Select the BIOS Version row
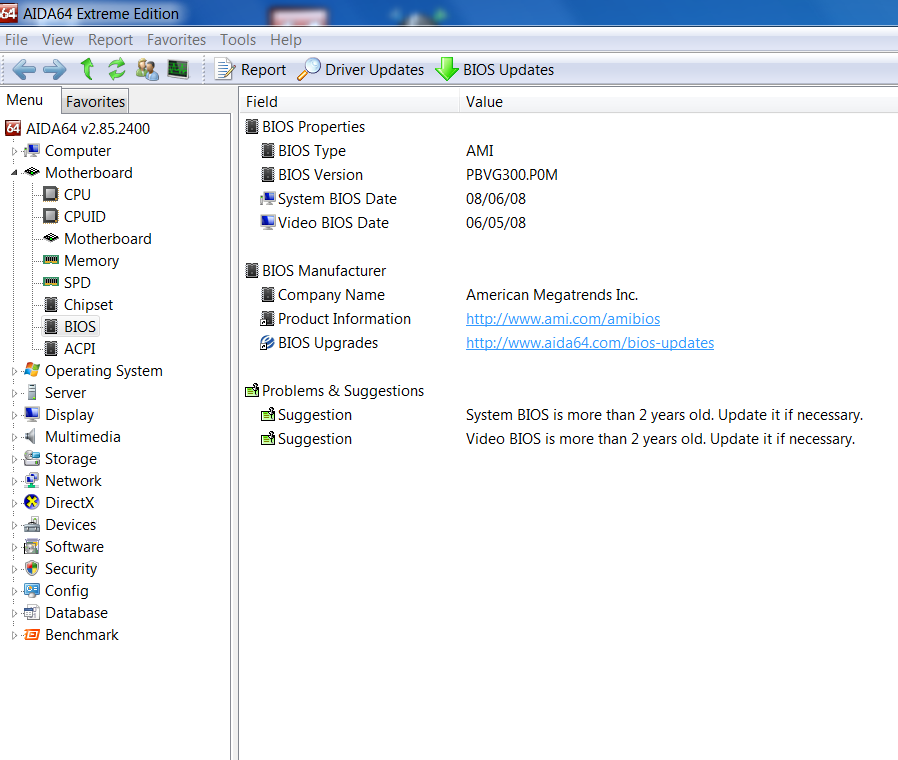The width and height of the screenshot is (898, 760). point(568,175)
